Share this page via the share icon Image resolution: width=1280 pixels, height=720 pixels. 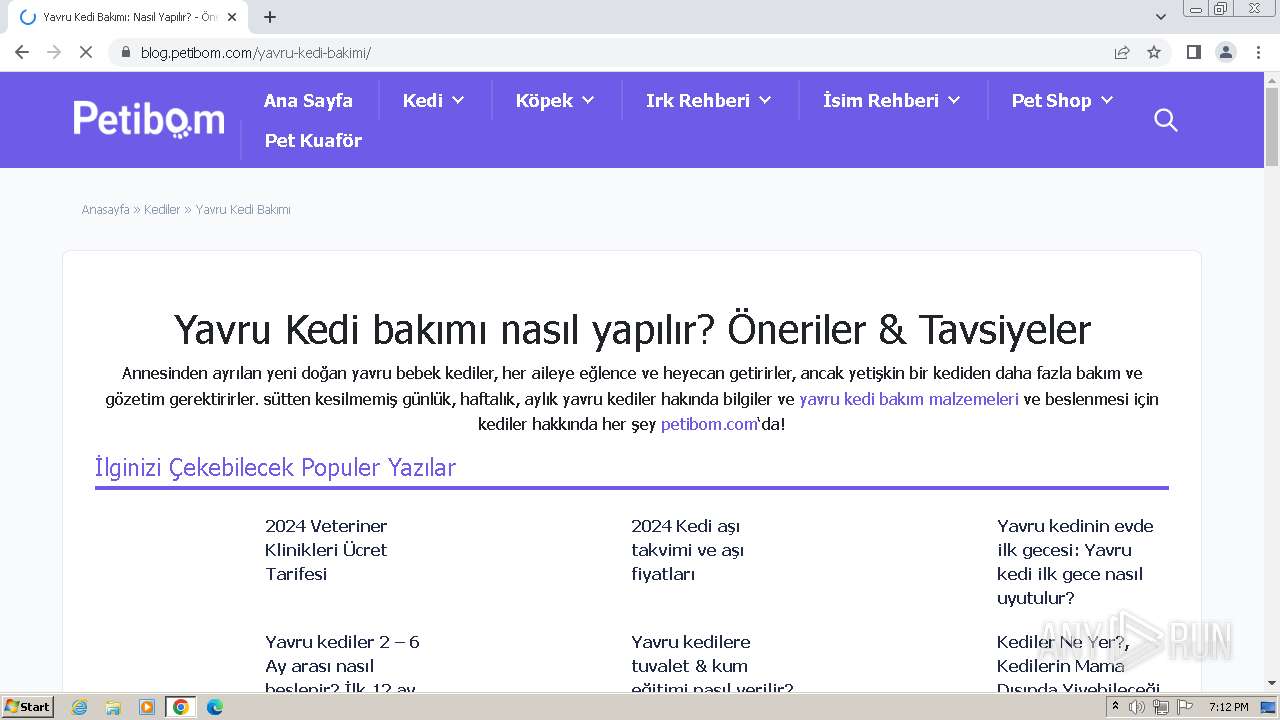pyautogui.click(x=1122, y=52)
